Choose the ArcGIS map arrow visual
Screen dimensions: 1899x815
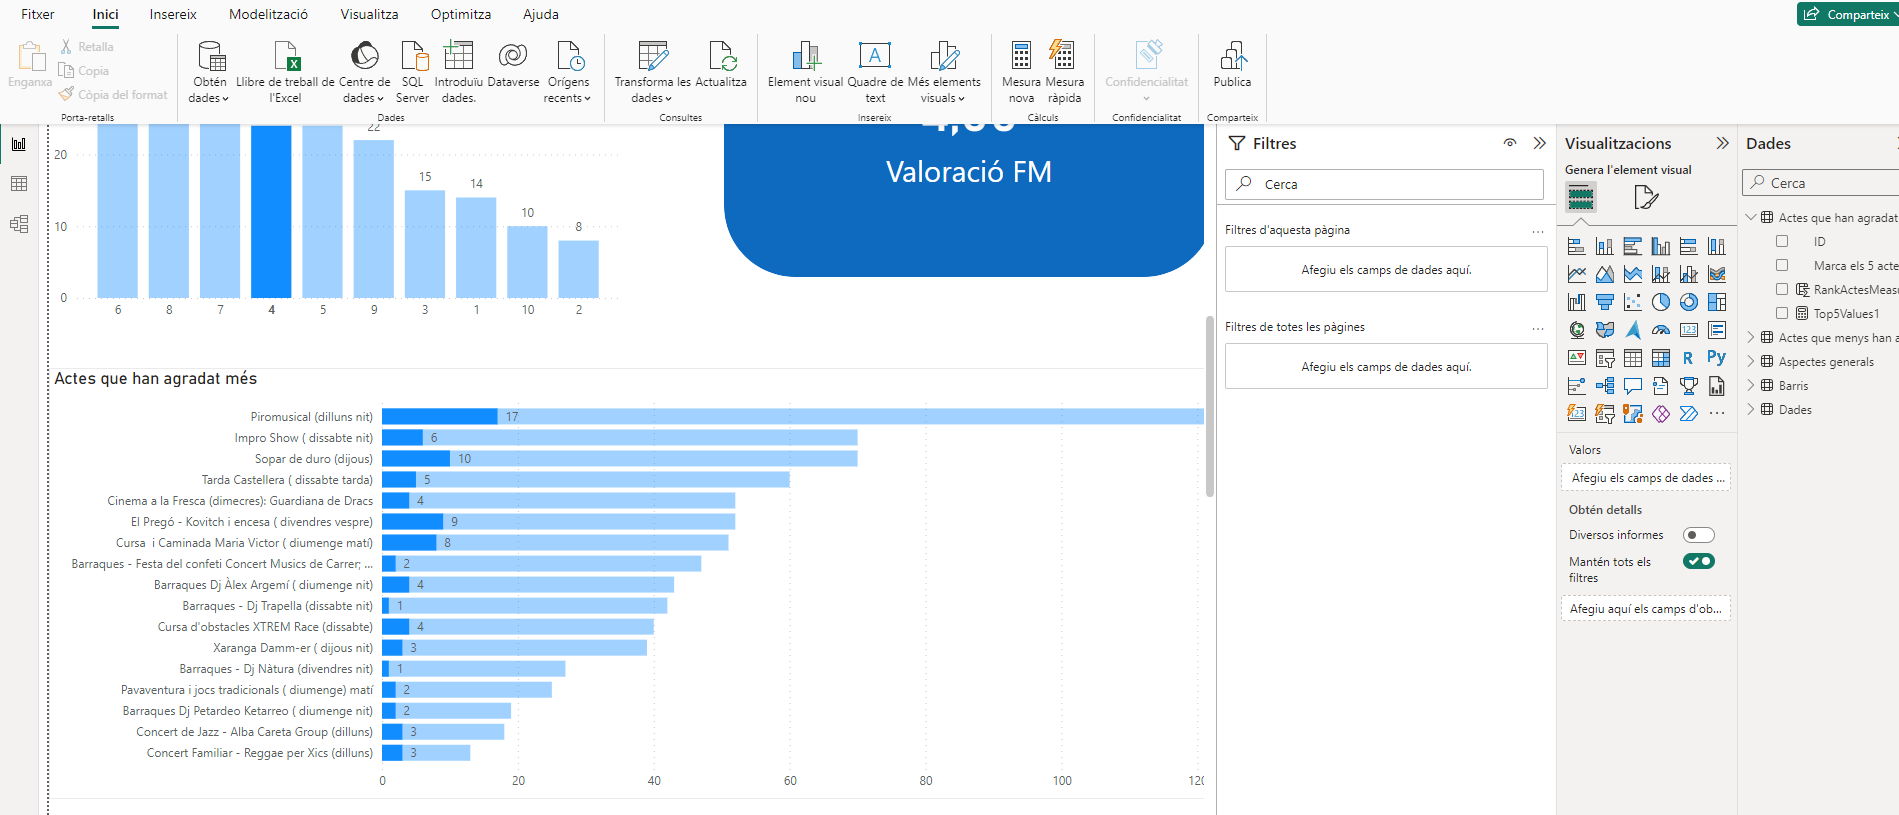[1633, 330]
